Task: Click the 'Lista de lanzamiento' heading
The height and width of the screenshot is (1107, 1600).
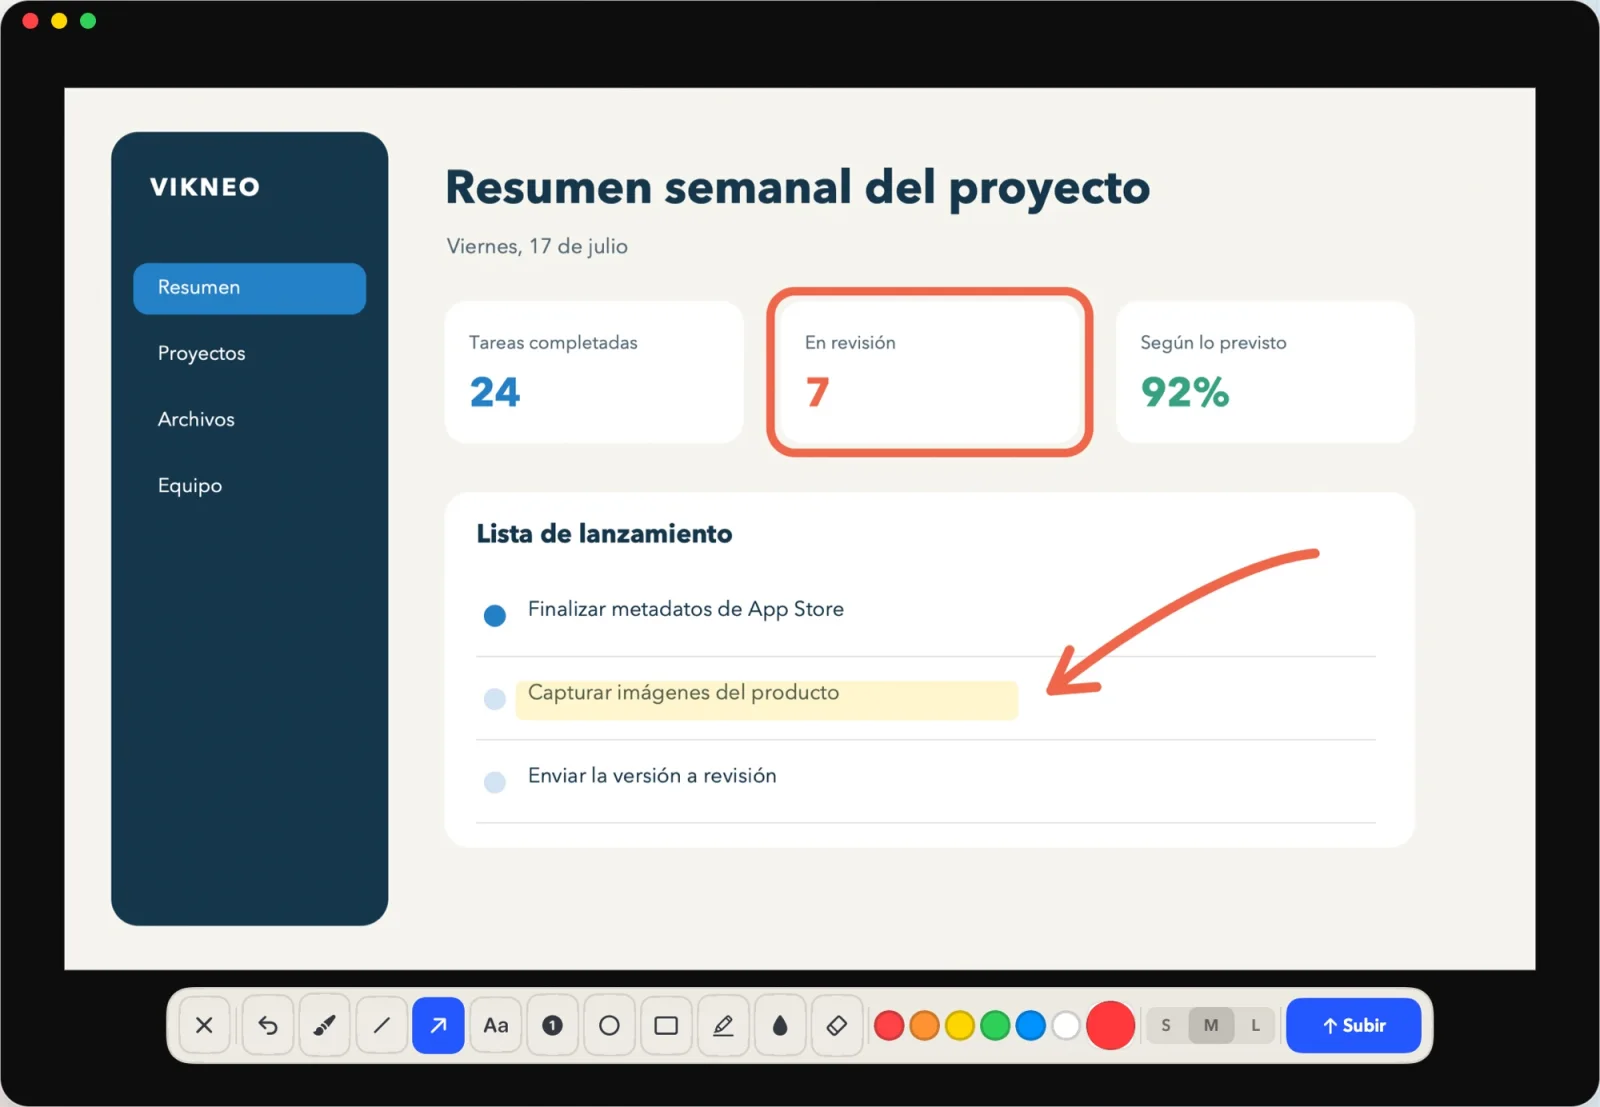Action: pos(604,534)
